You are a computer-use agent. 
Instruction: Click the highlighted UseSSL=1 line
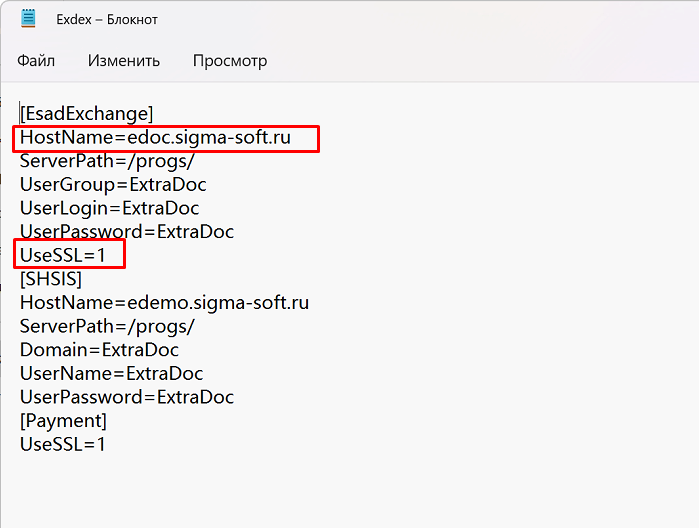63,256
